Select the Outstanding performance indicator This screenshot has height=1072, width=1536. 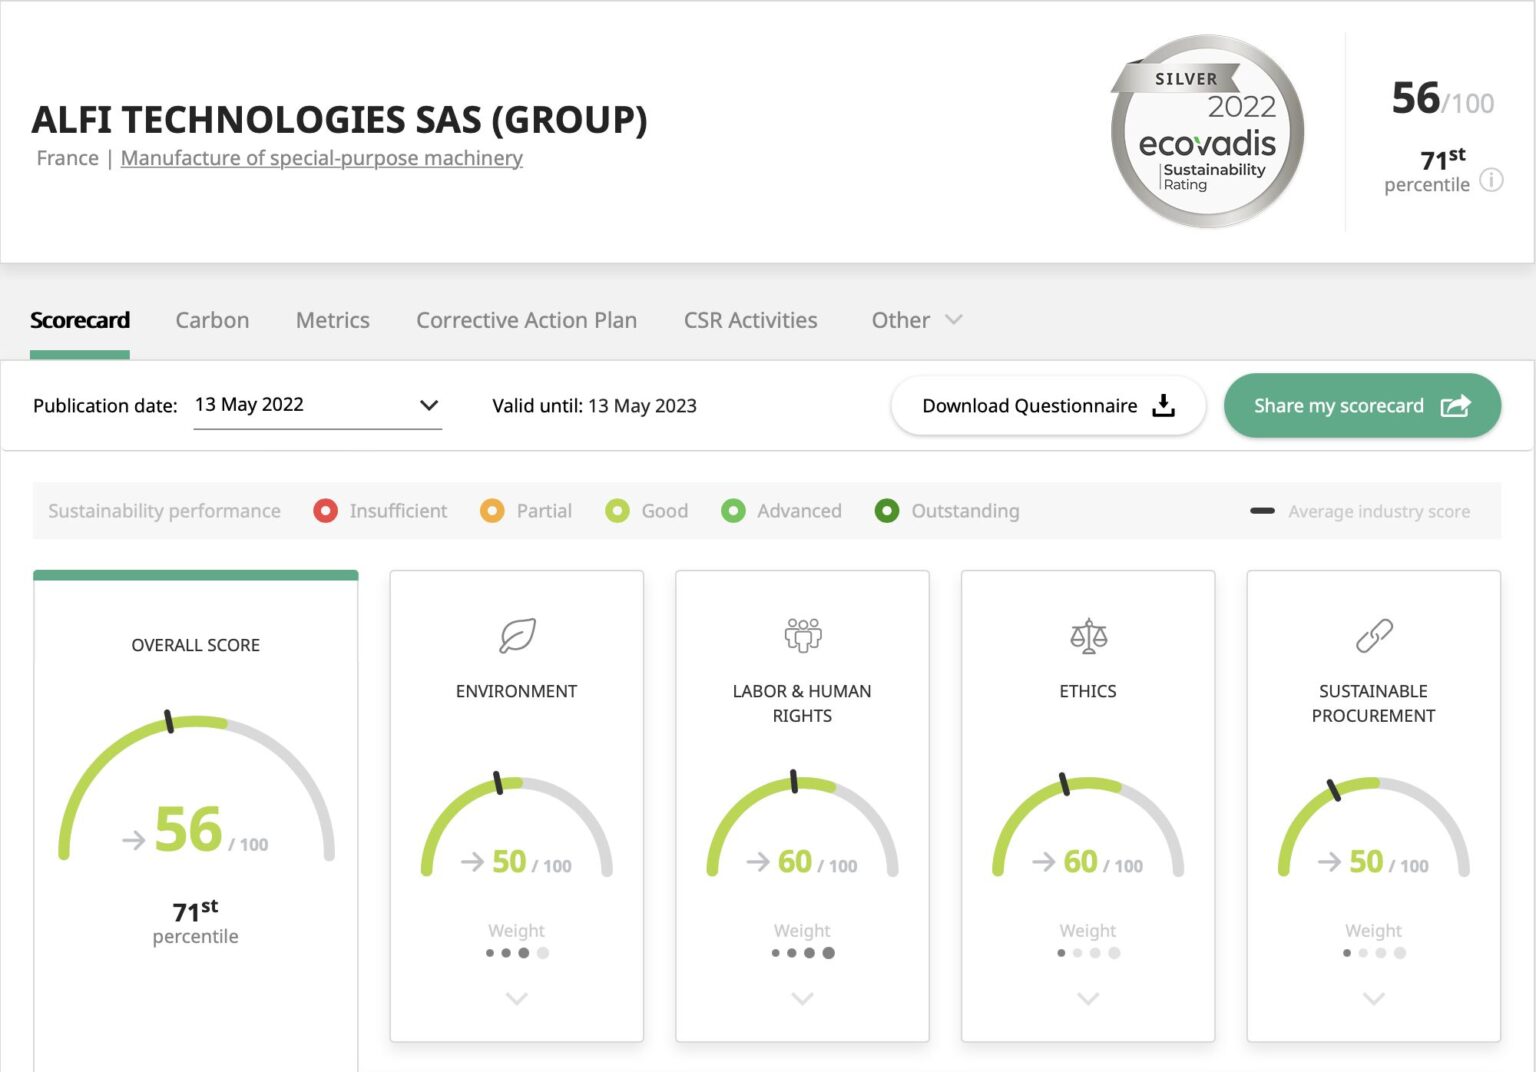click(x=886, y=511)
